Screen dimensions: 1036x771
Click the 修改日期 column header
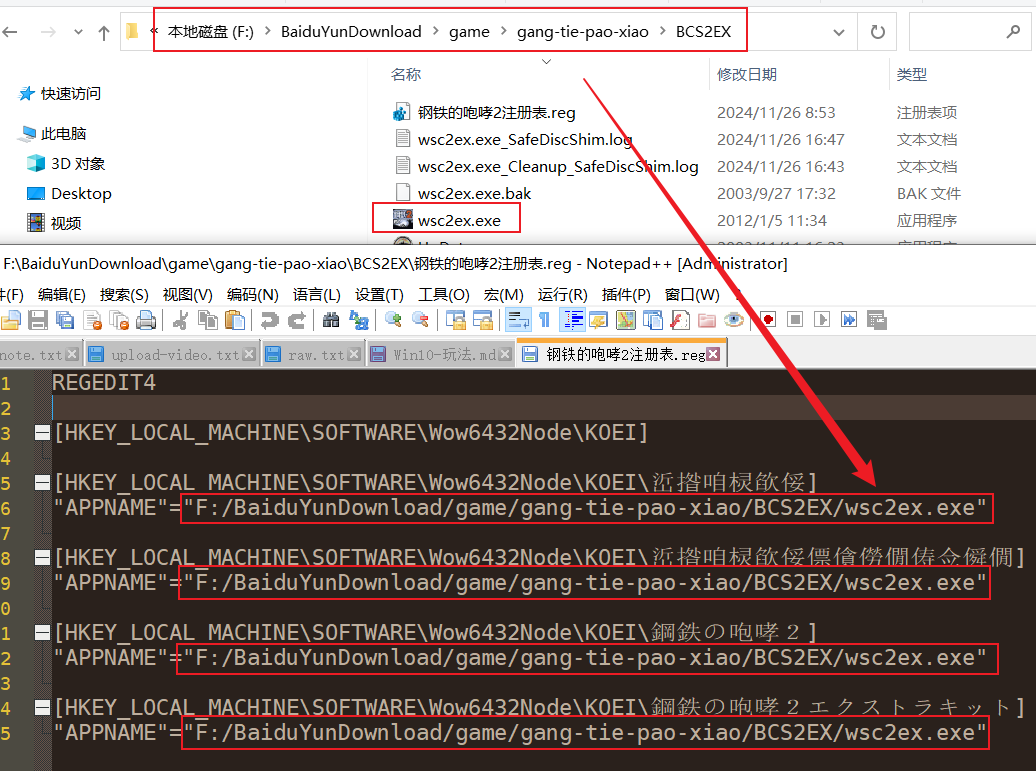746,73
